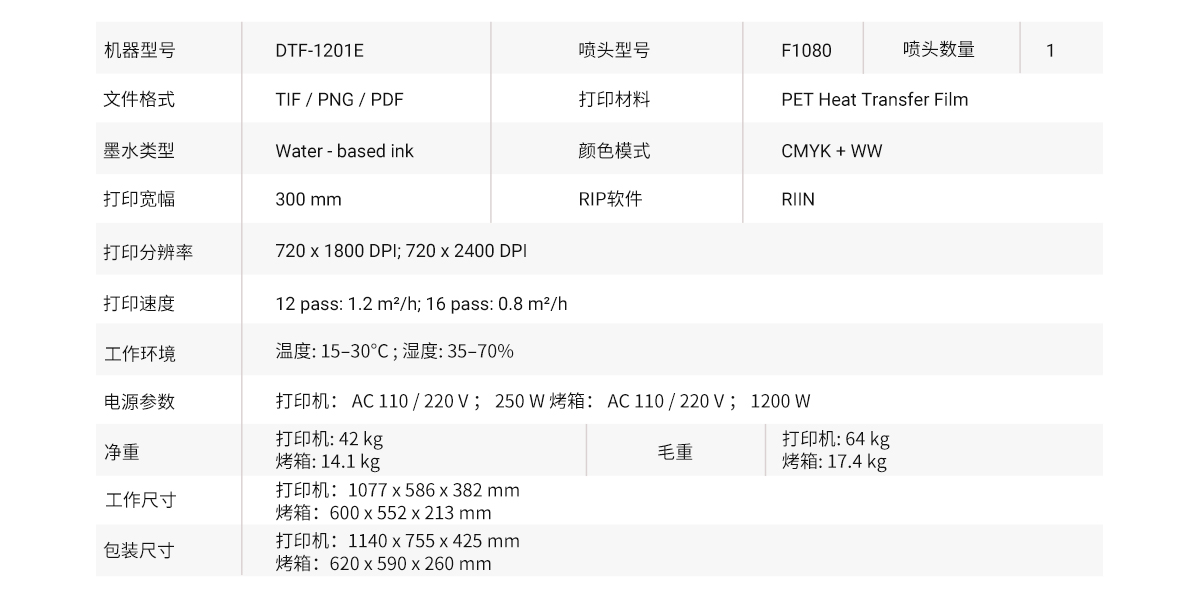Click the 电源参数 row label
This screenshot has height=594, width=1200.
tap(139, 401)
